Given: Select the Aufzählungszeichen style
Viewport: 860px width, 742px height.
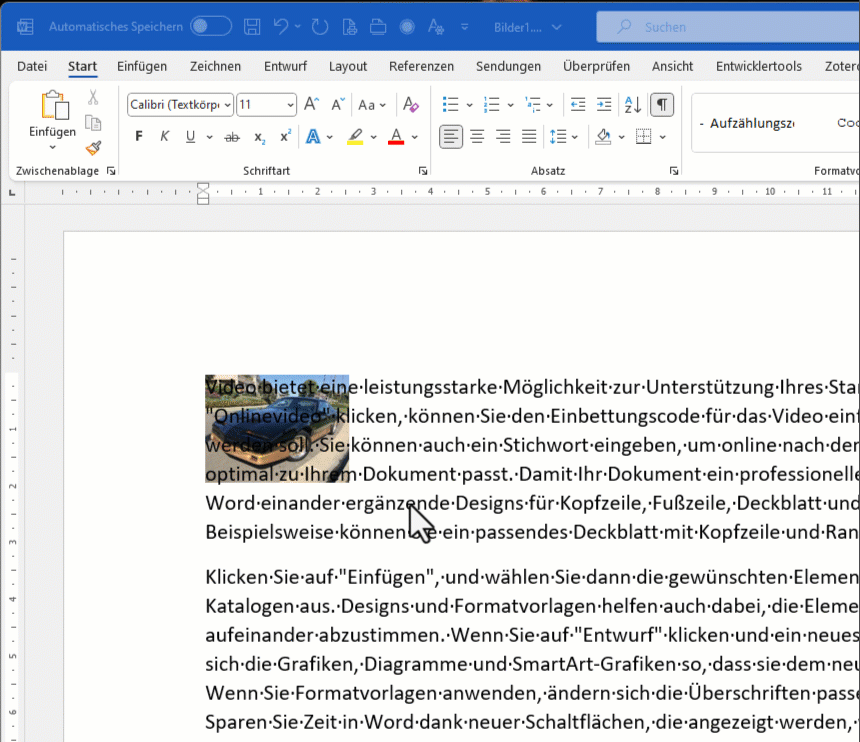Looking at the screenshot, I should 751,123.
